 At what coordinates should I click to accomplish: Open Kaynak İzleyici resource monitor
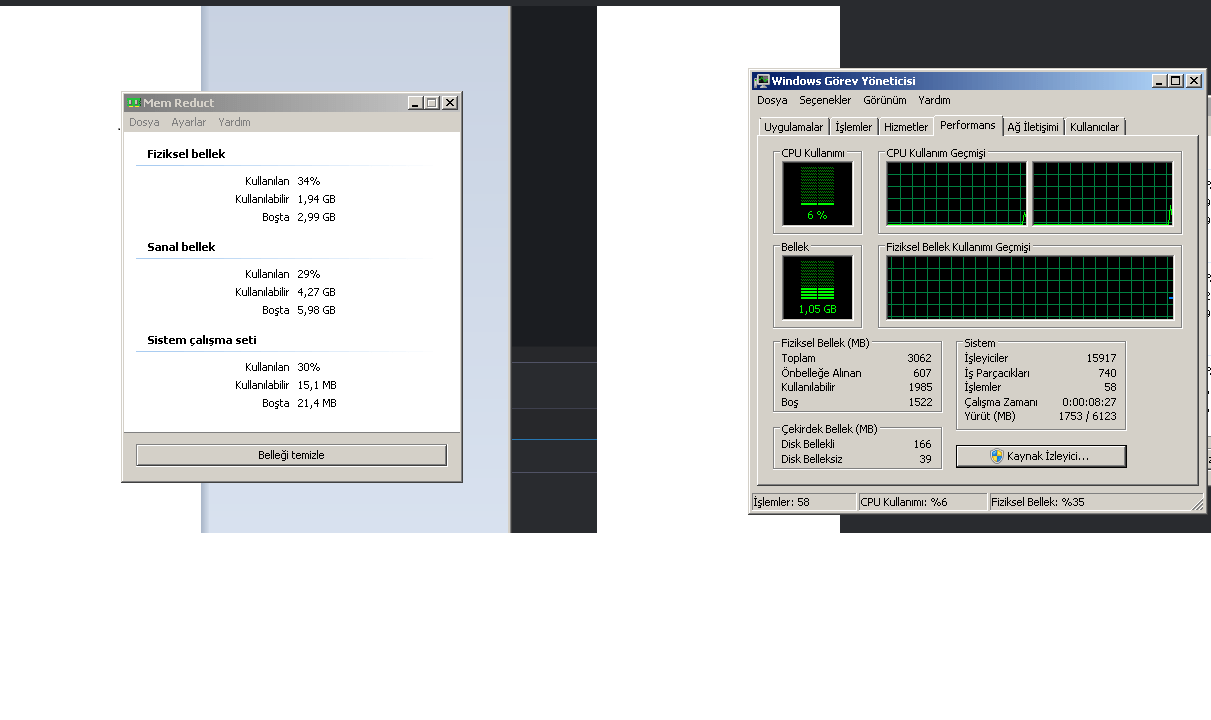(1041, 456)
